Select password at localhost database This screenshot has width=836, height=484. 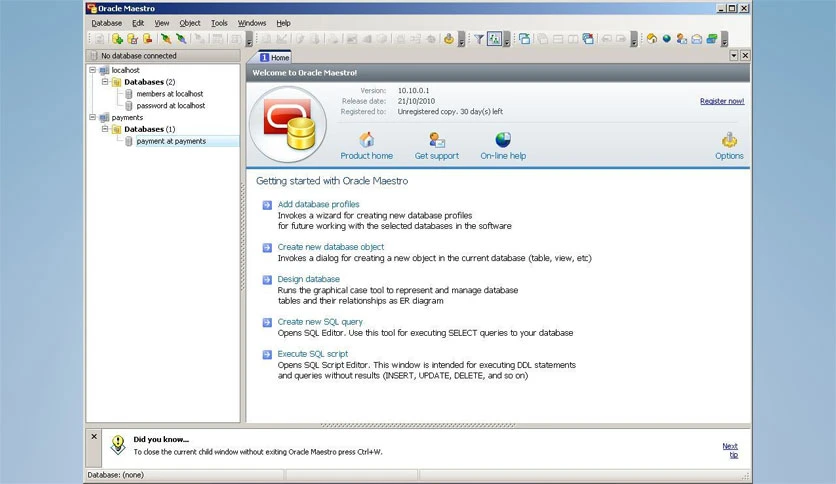pyautogui.click(x=171, y=106)
